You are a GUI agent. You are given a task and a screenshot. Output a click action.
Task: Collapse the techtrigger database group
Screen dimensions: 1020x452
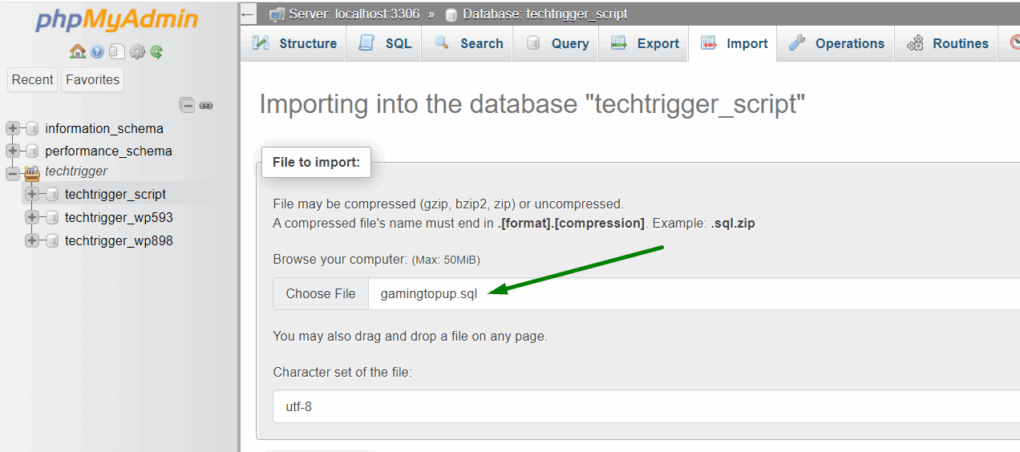pos(13,171)
